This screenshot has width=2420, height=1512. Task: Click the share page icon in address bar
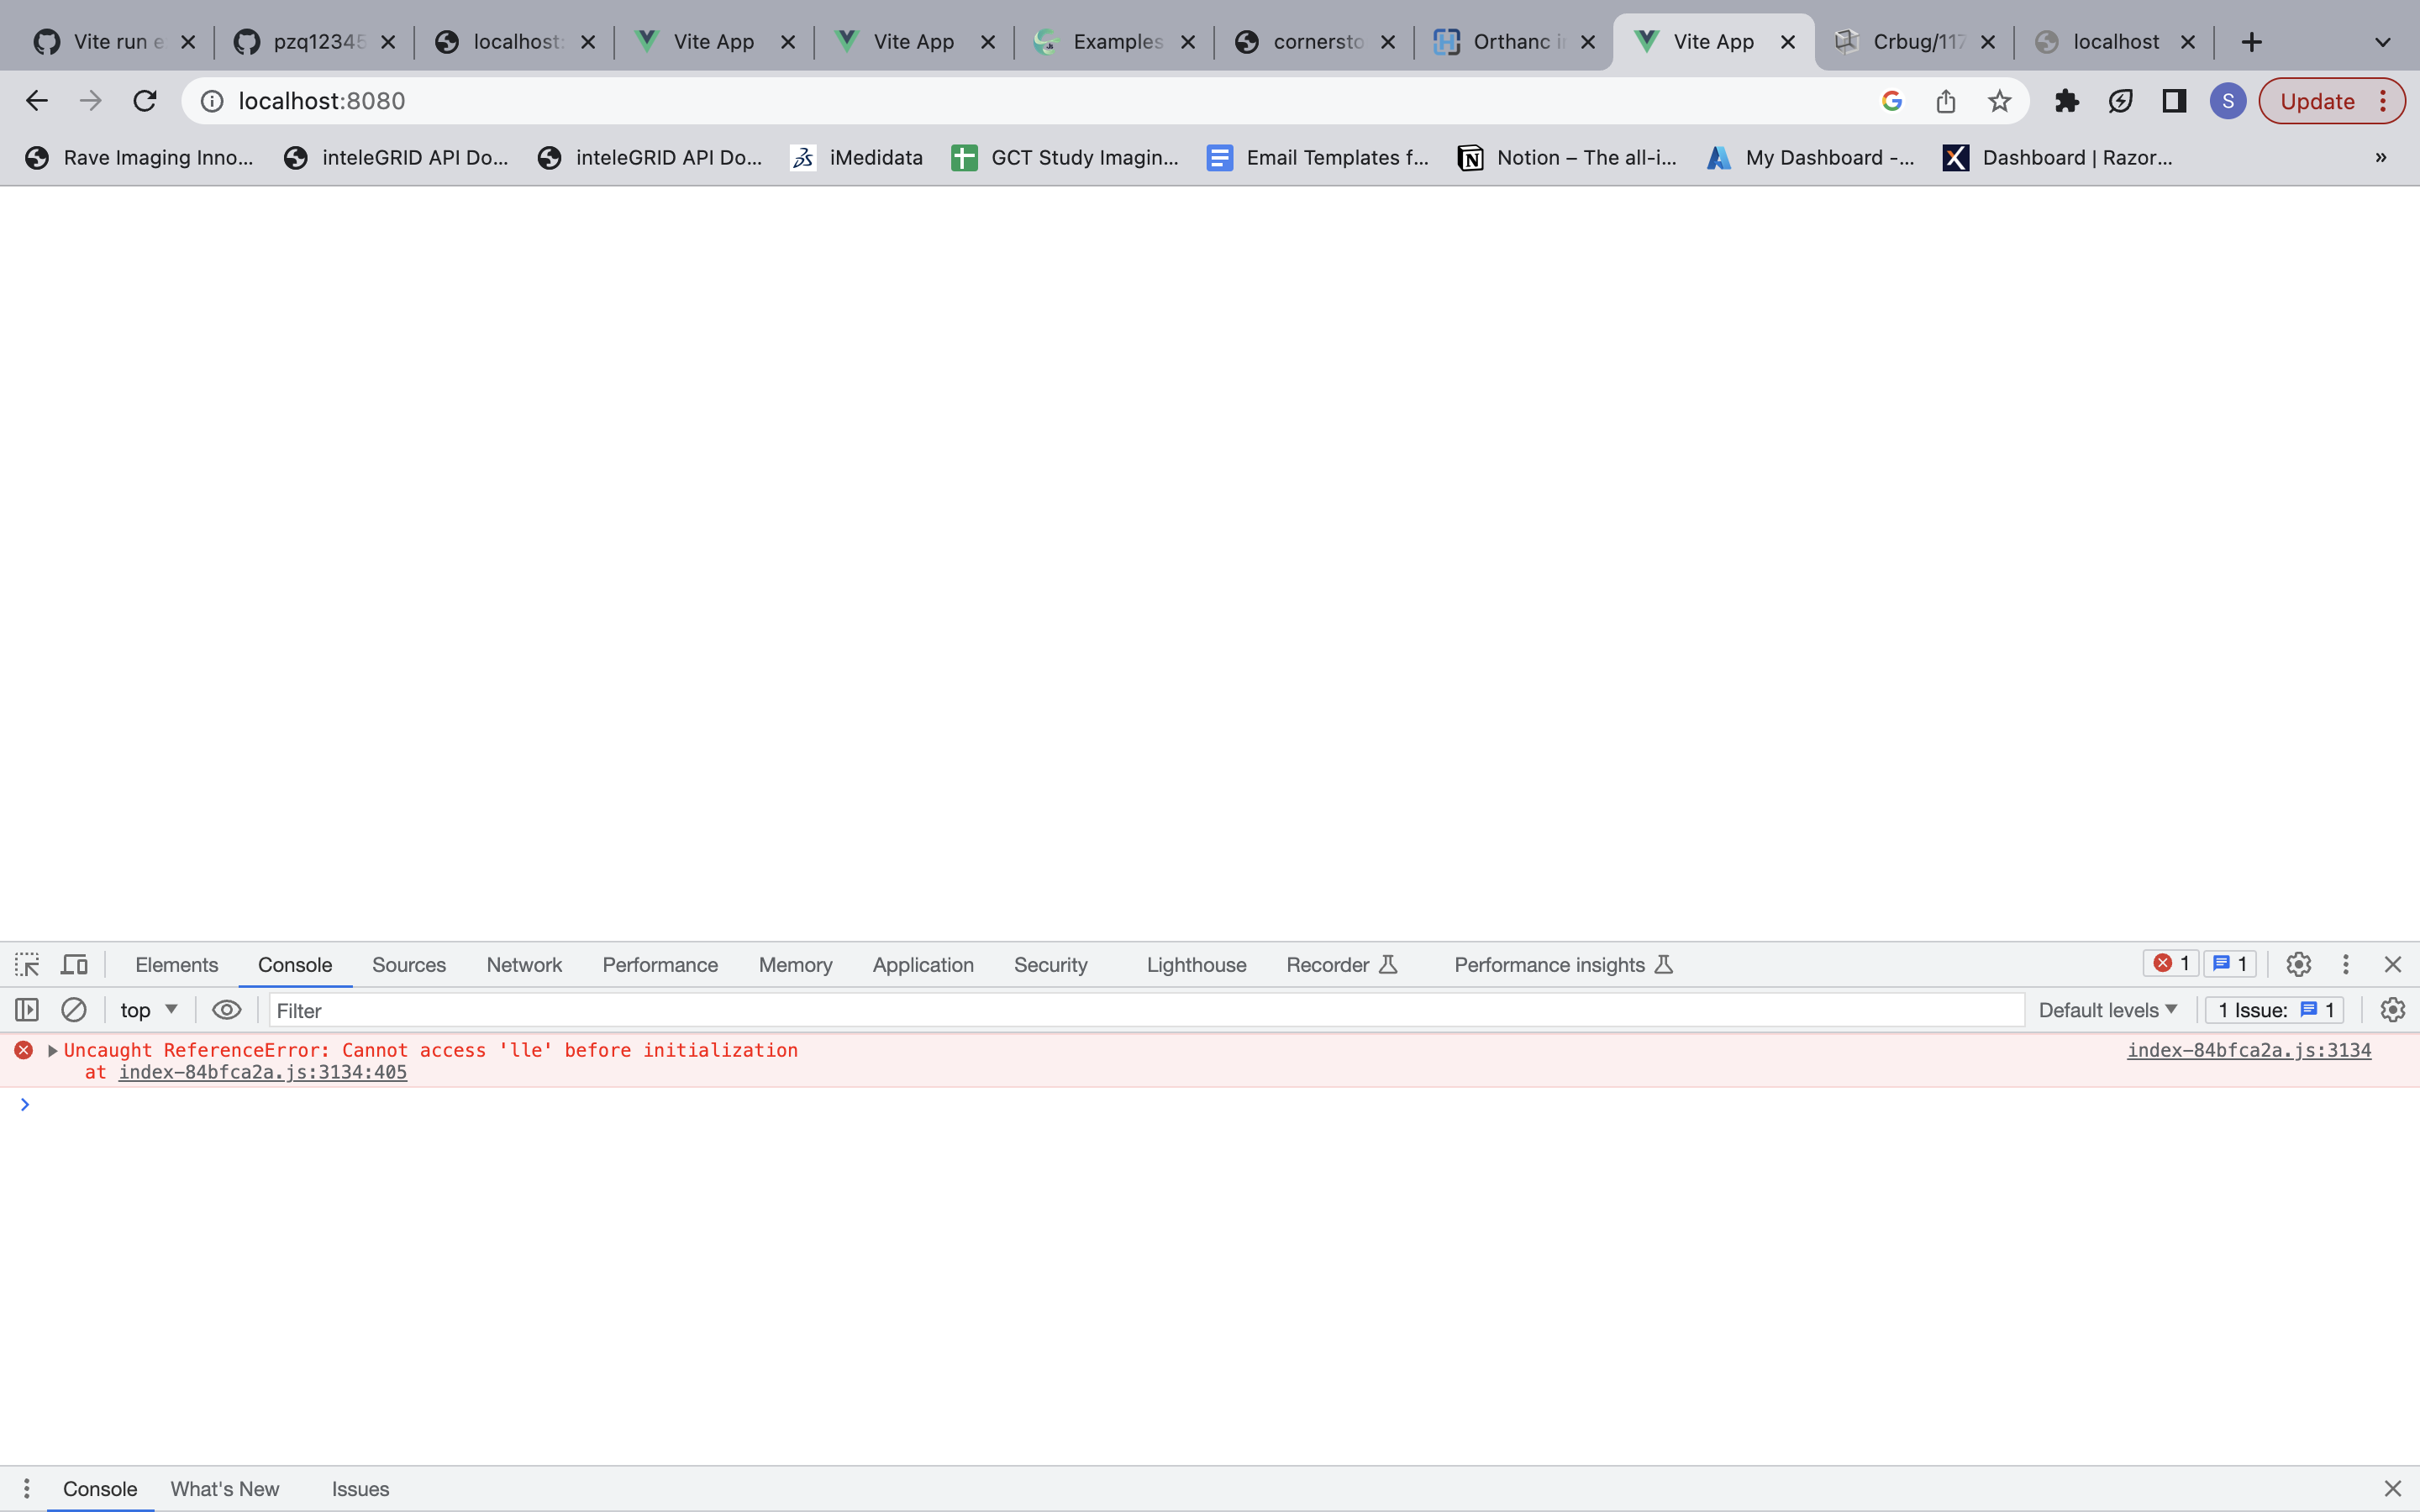tap(1945, 101)
